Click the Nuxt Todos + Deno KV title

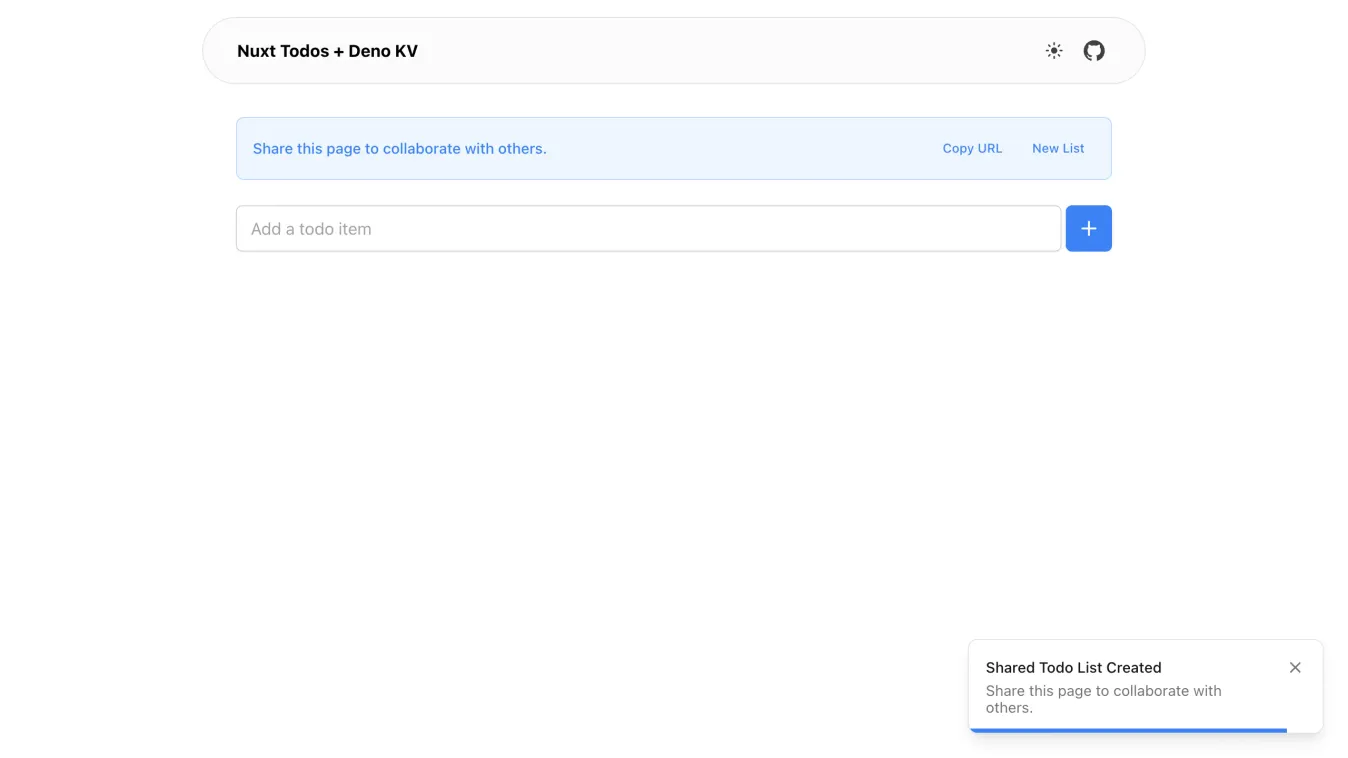click(327, 51)
